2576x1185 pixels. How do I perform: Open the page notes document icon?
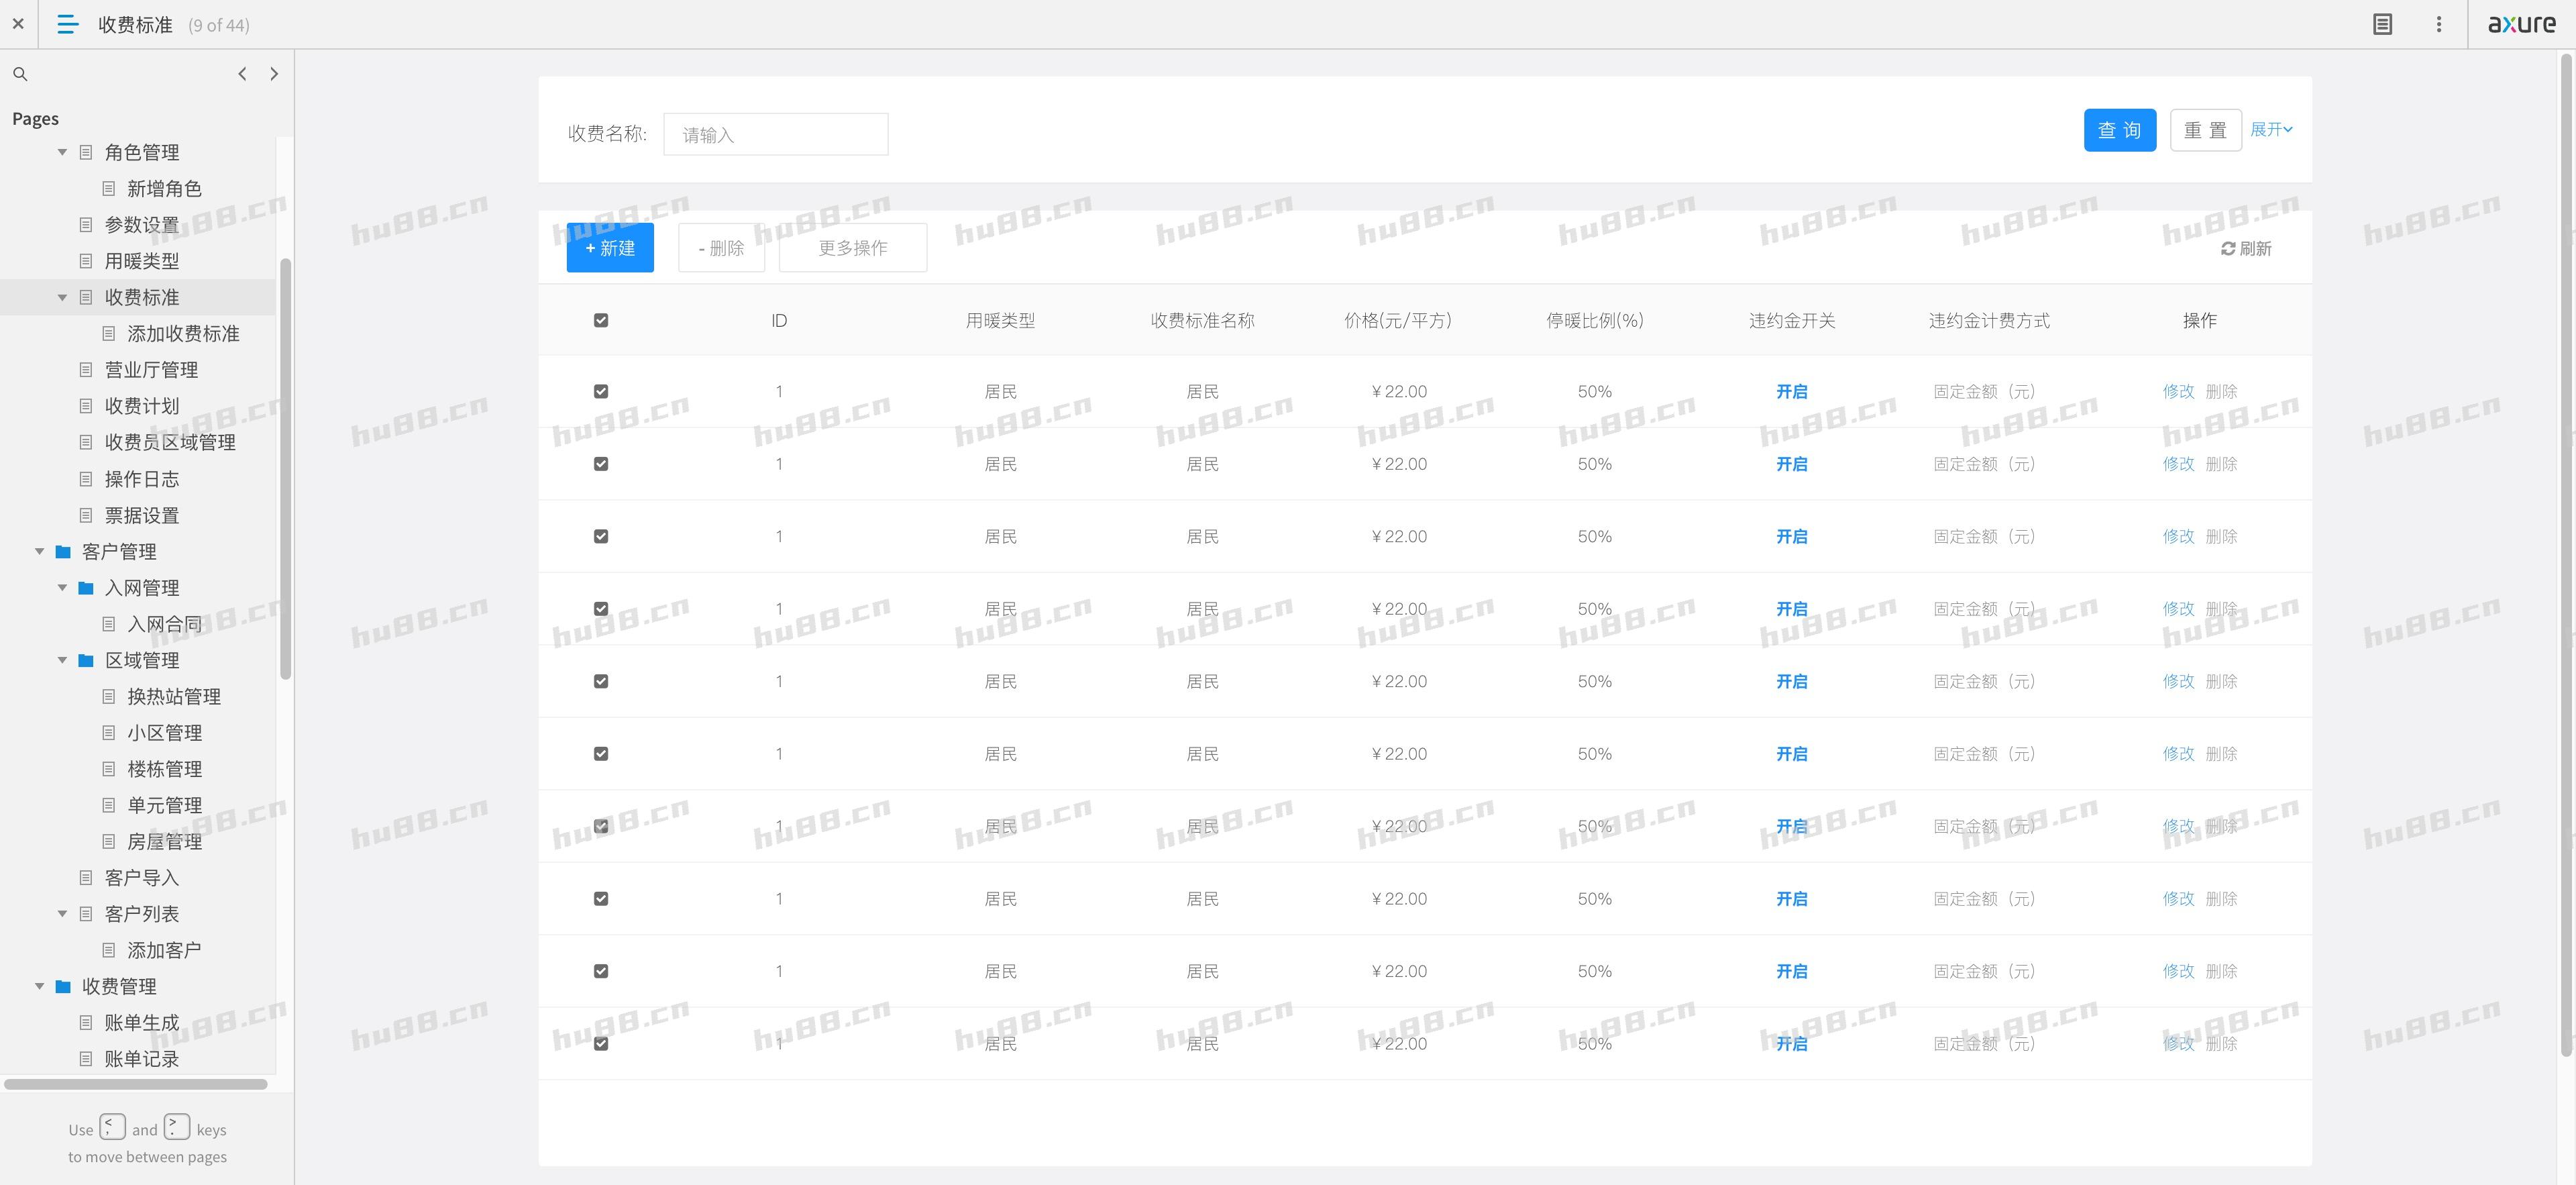(2382, 24)
